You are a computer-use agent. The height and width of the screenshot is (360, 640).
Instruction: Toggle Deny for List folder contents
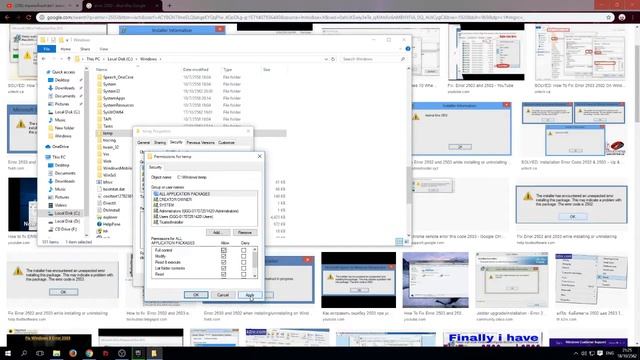click(244, 269)
